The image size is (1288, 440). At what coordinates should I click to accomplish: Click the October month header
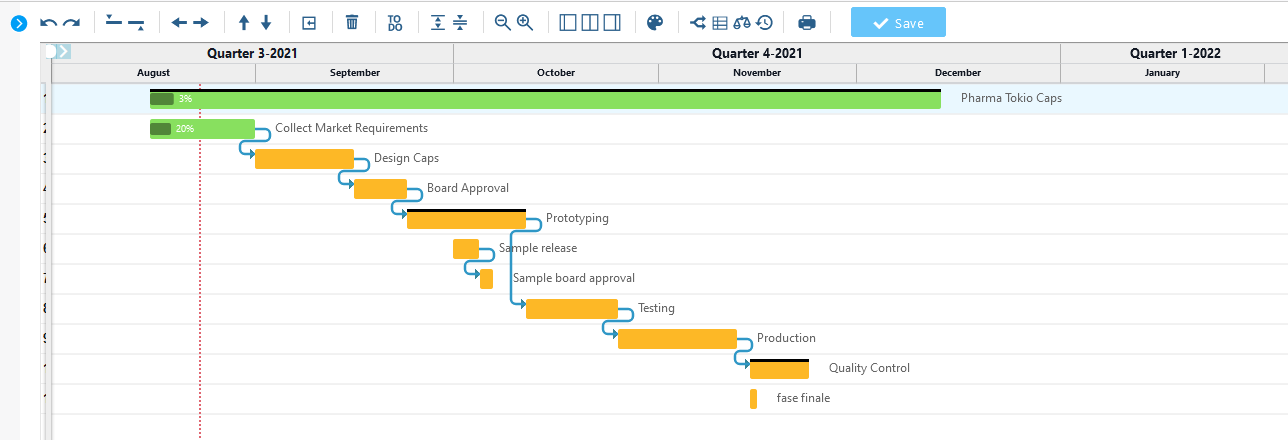coord(556,73)
